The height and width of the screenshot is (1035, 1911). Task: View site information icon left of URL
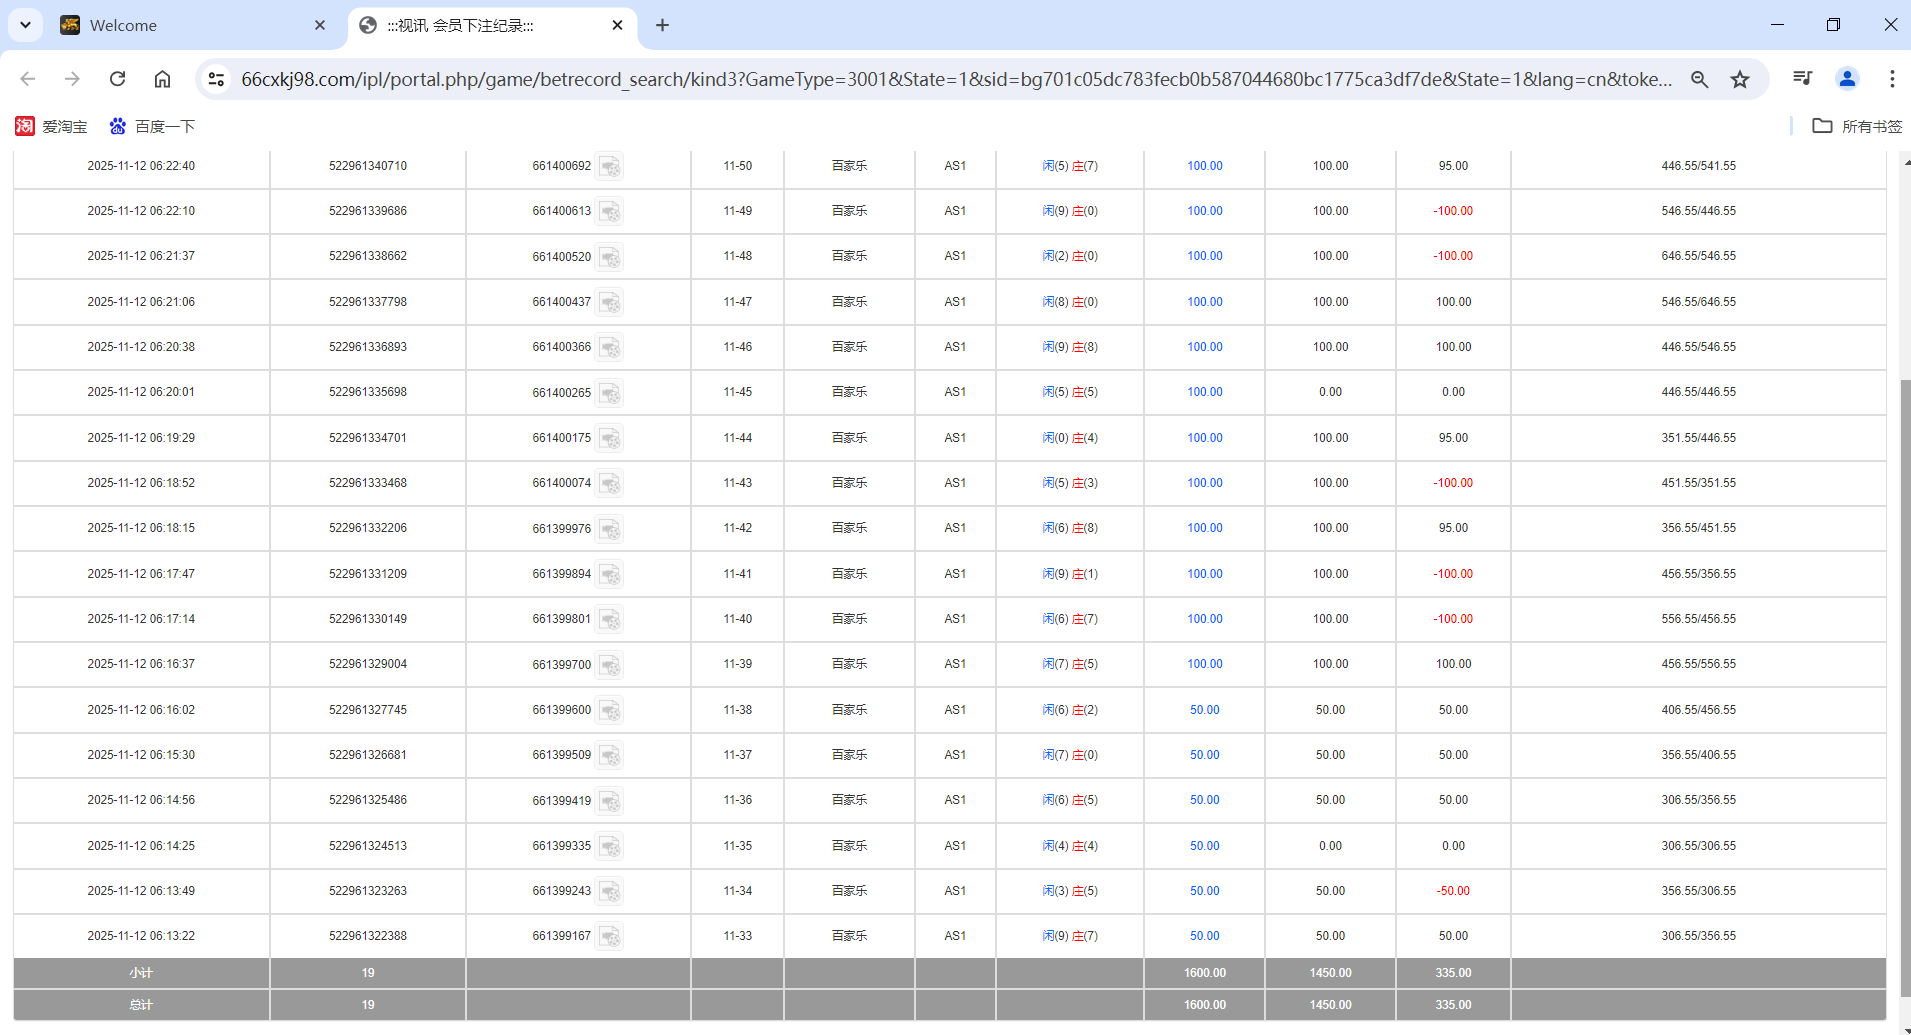(x=216, y=79)
